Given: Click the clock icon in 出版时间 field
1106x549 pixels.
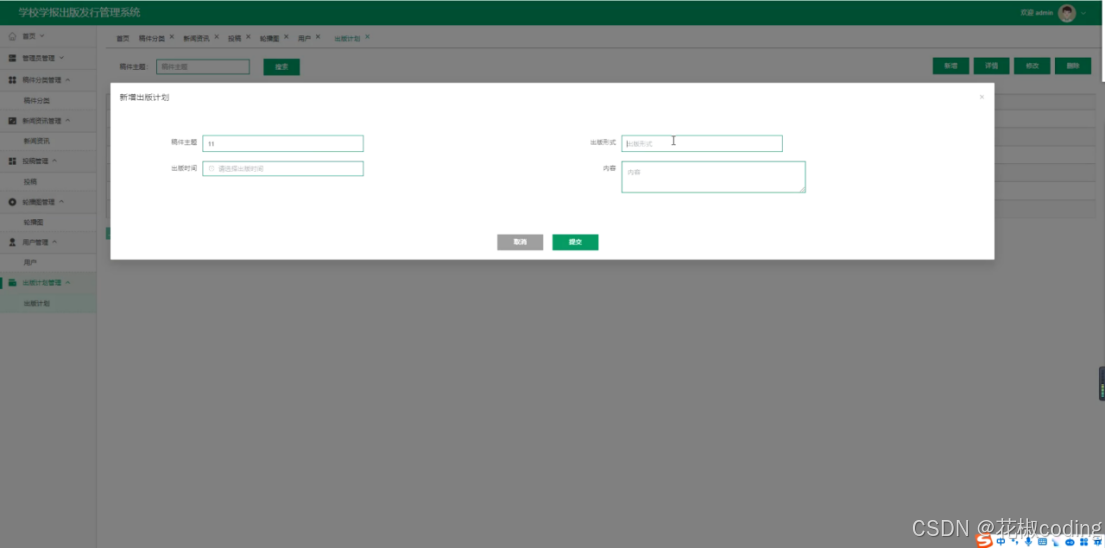Looking at the screenshot, I should pos(212,169).
